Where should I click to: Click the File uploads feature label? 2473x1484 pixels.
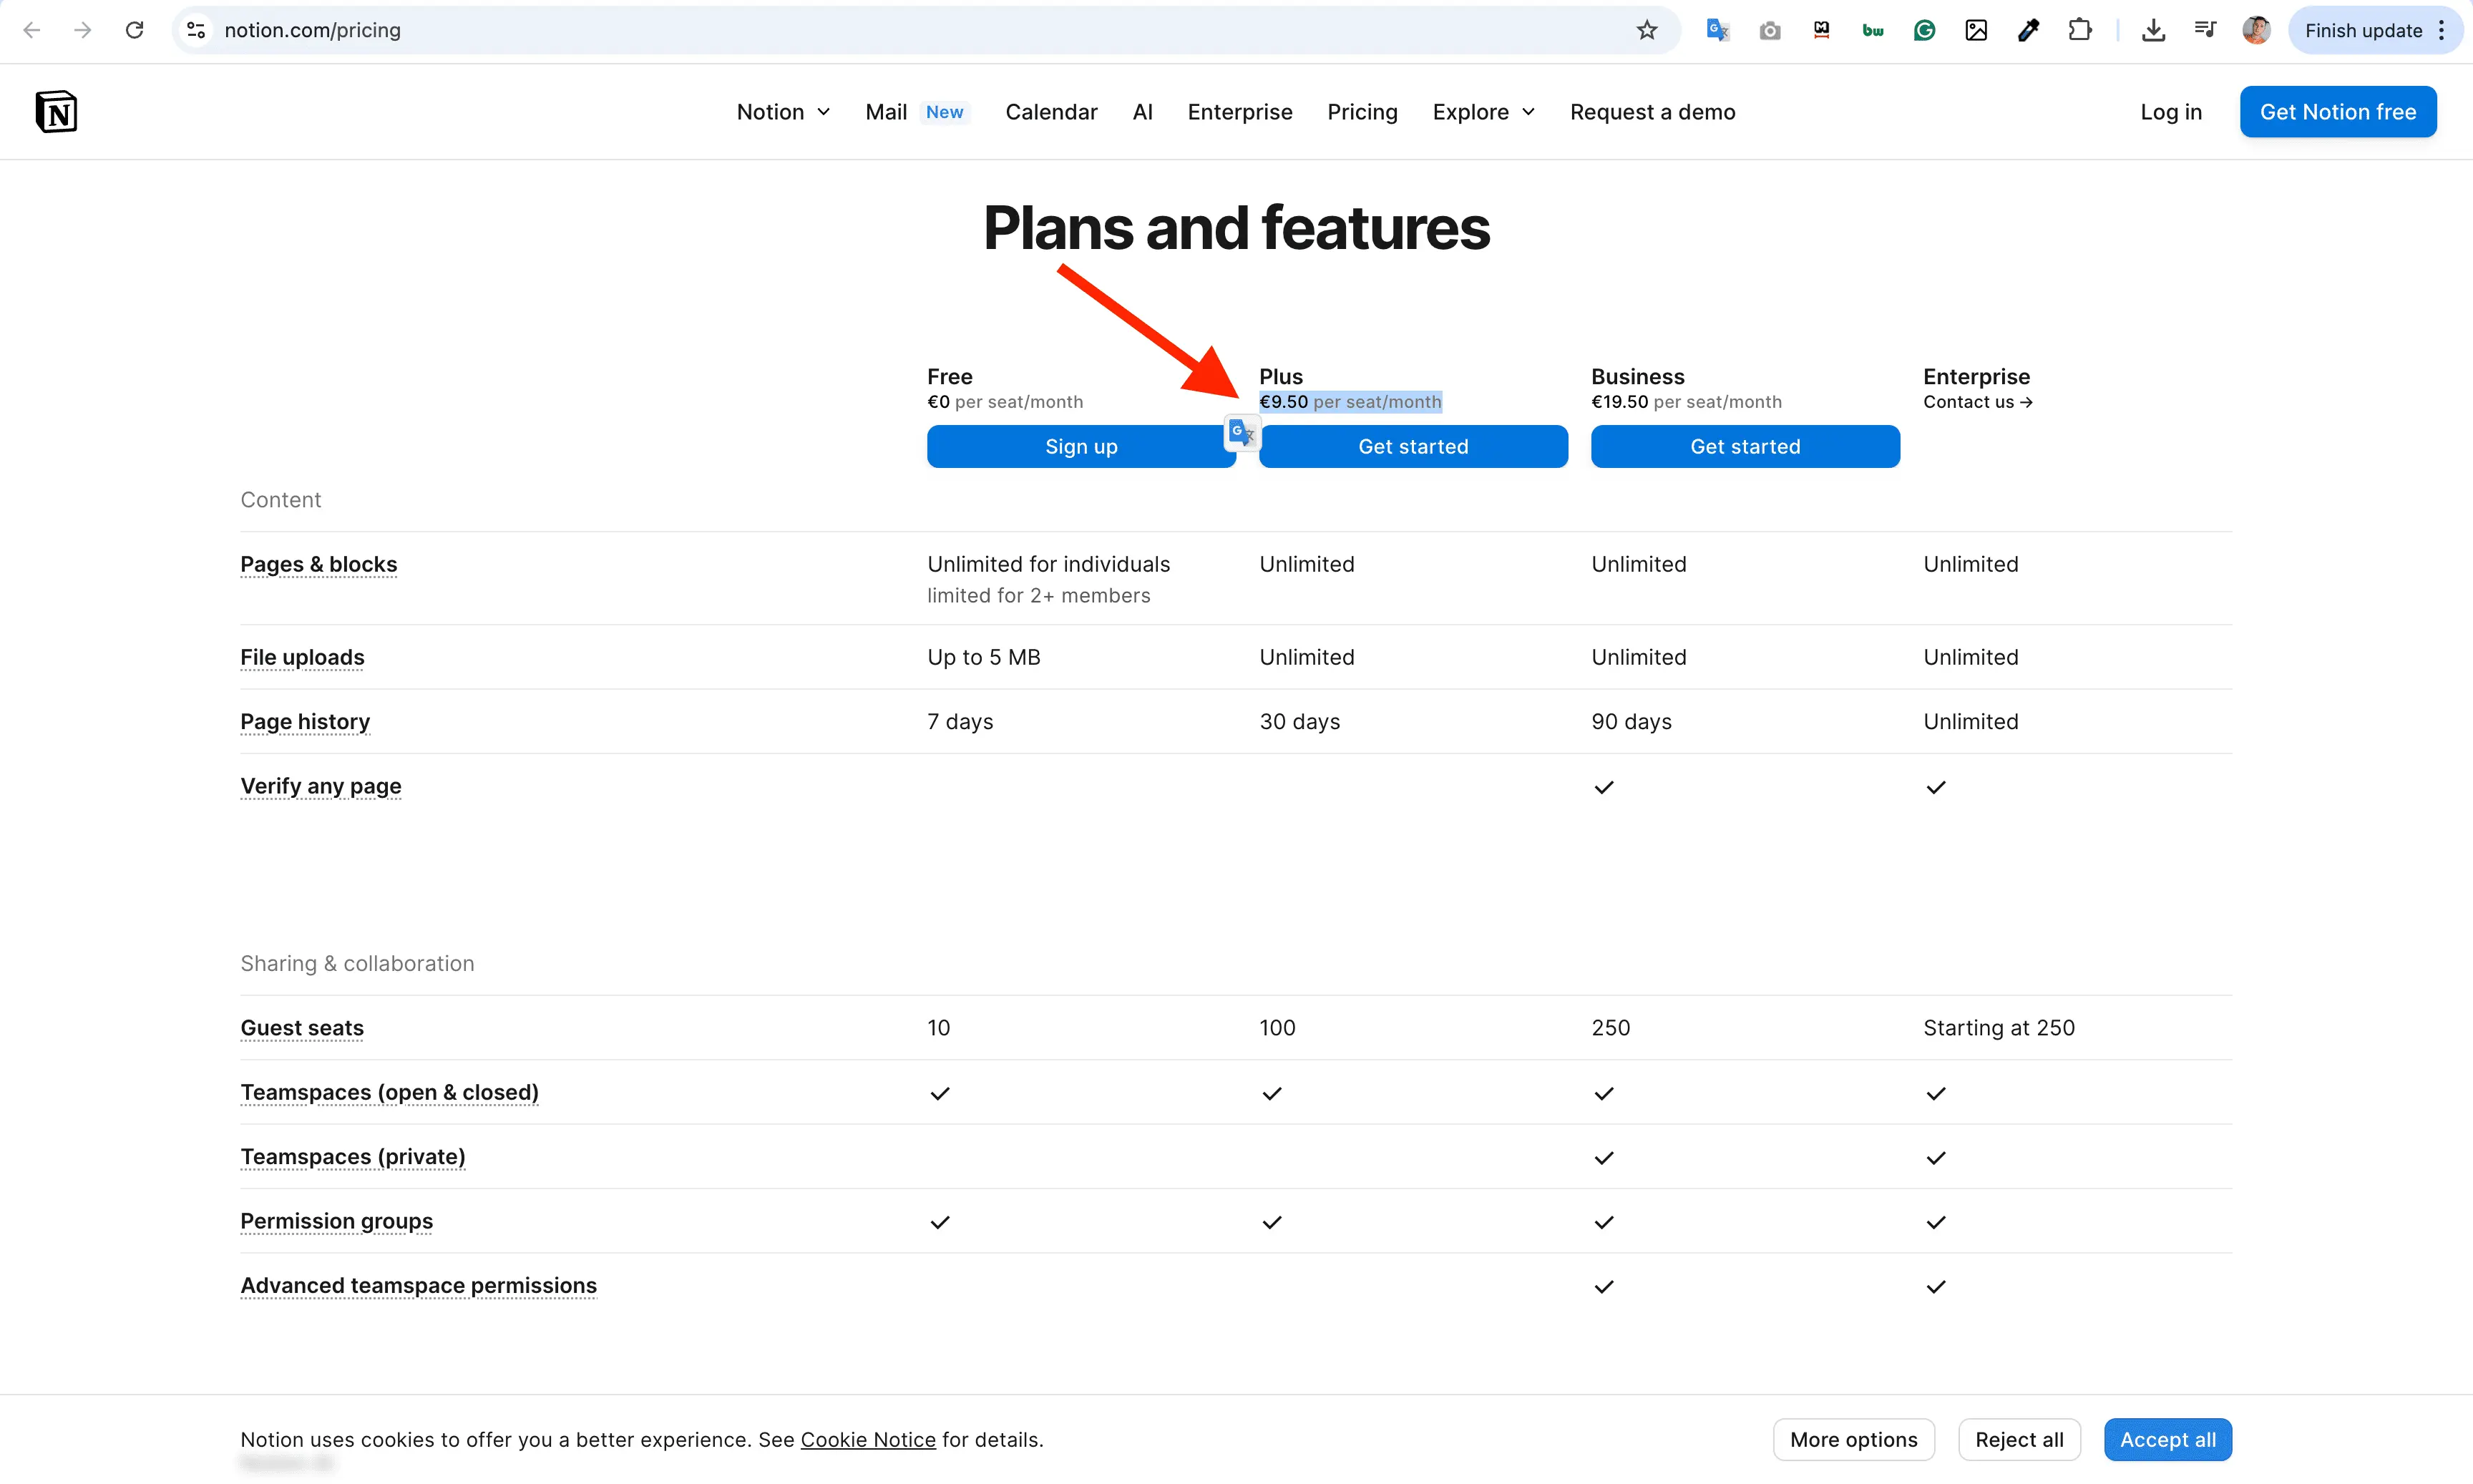pos(302,657)
